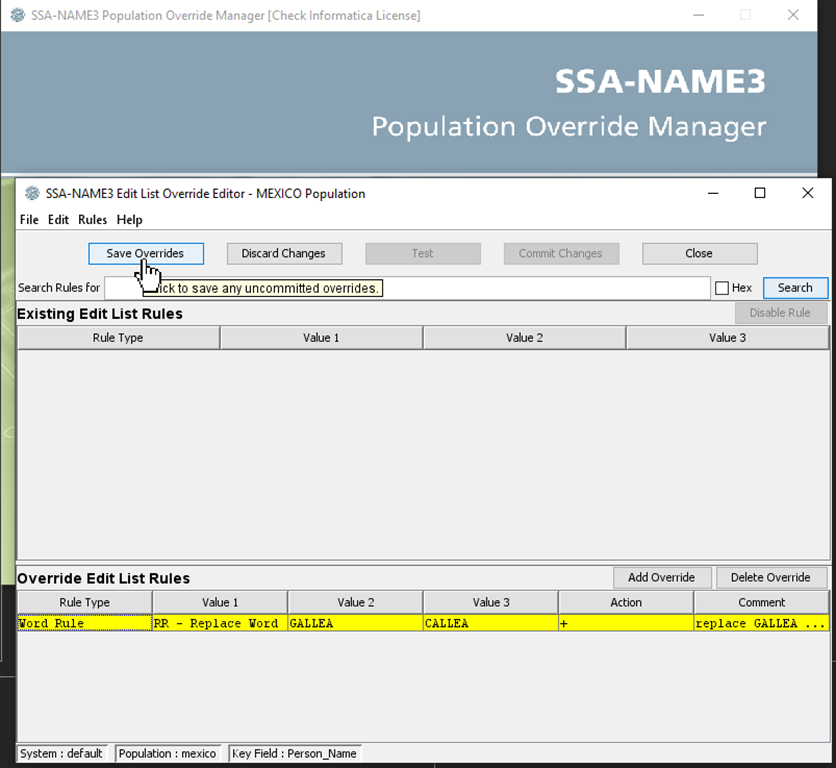Open the Rules menu
Viewport: 836px width, 768px height.
(x=93, y=220)
